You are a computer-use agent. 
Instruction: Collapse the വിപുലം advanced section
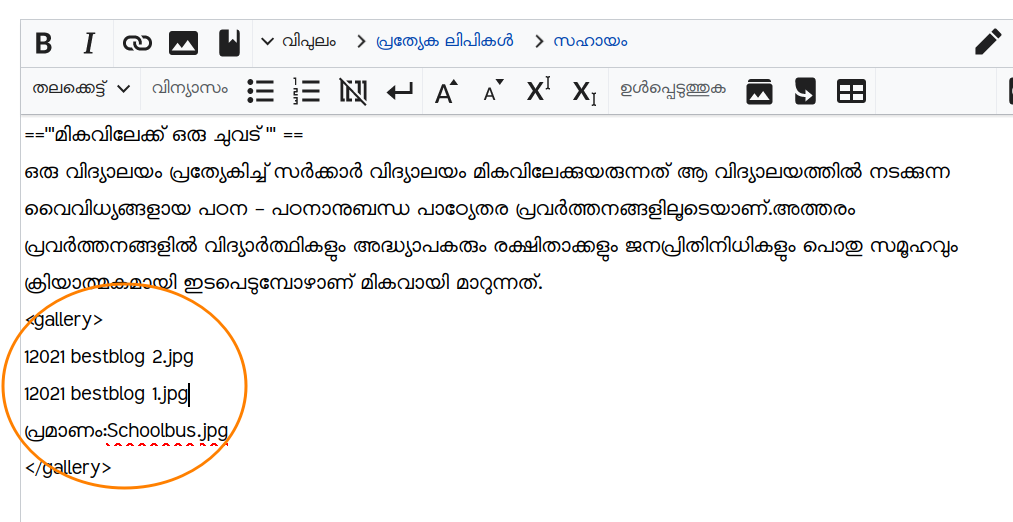pyautogui.click(x=298, y=41)
